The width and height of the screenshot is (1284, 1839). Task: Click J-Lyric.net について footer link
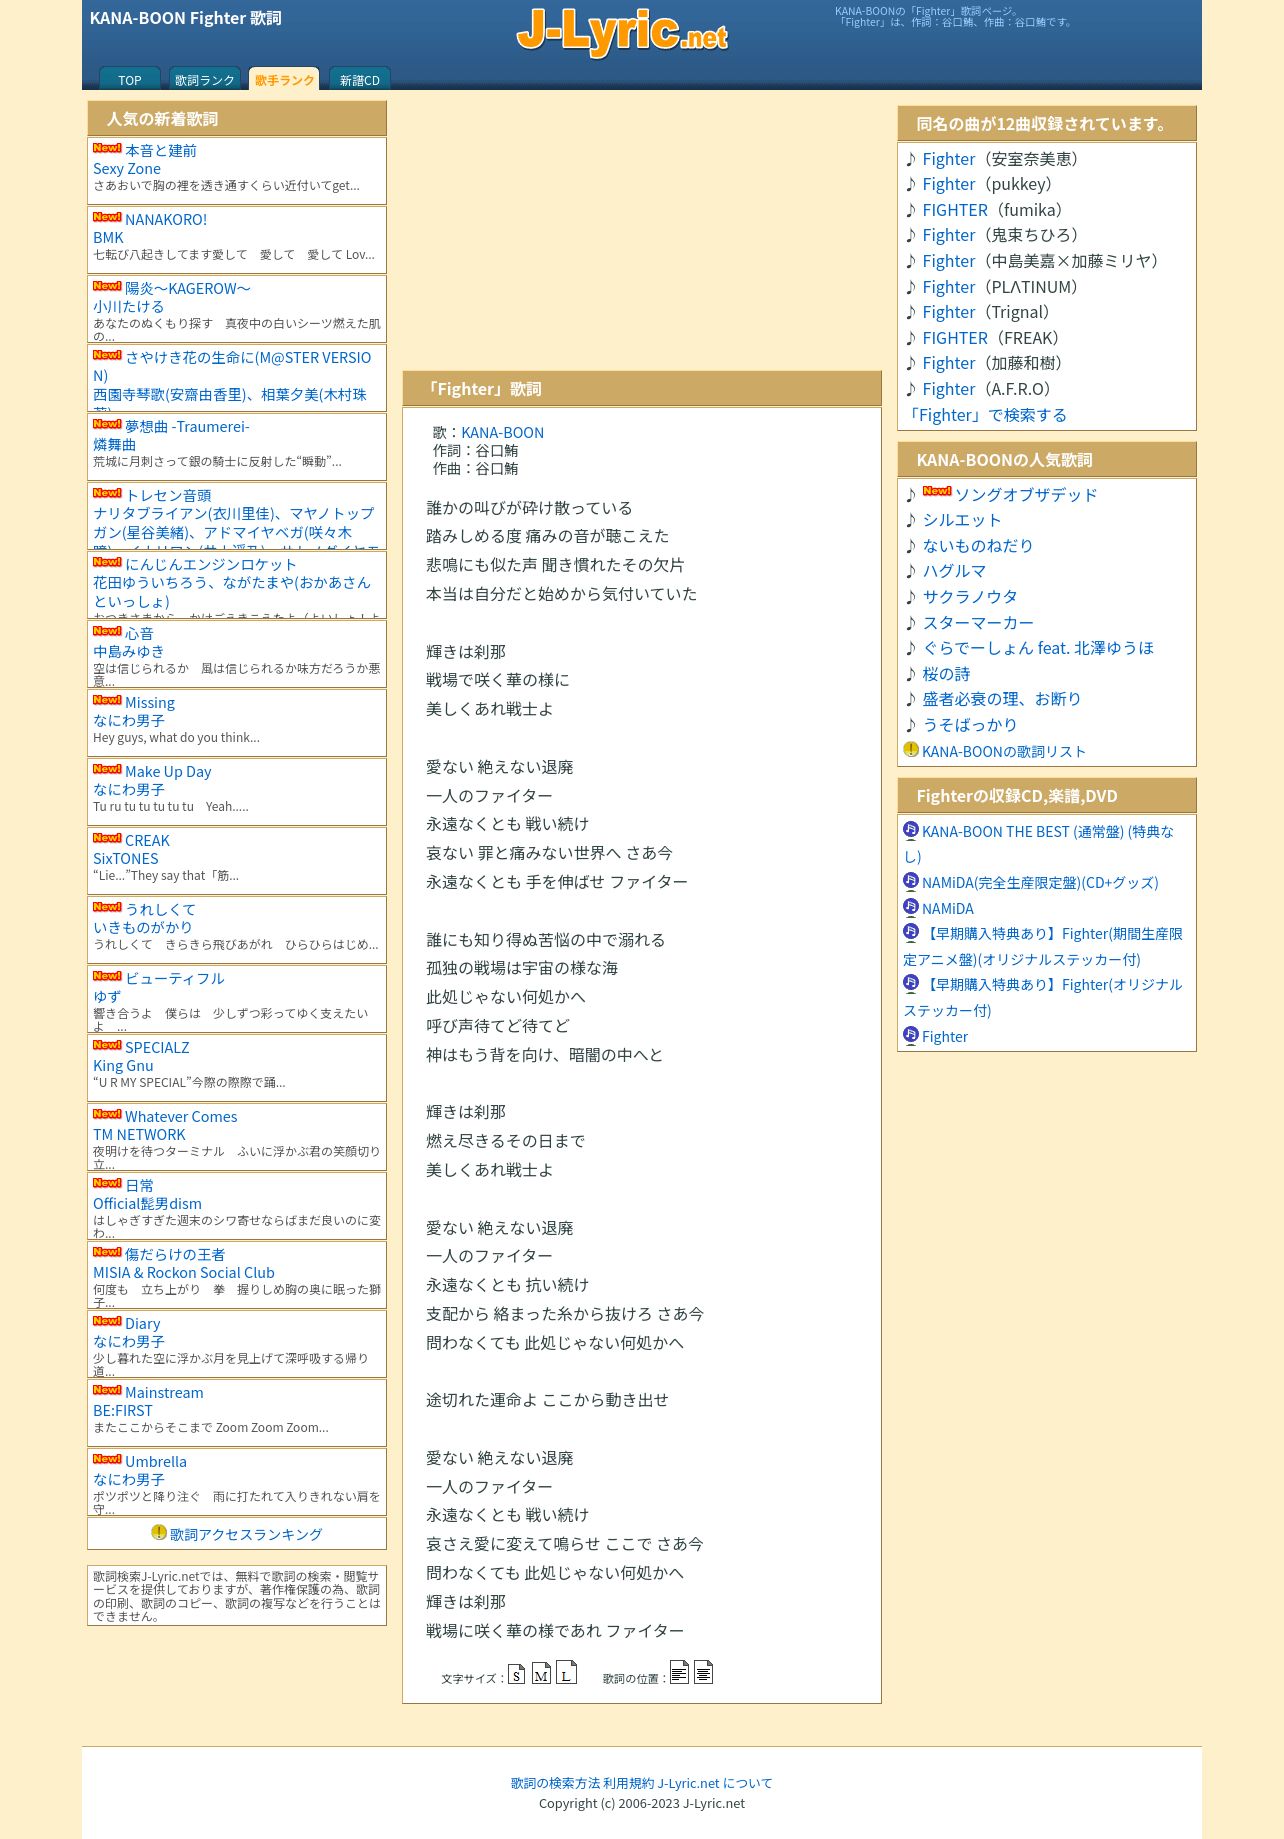(x=715, y=1783)
